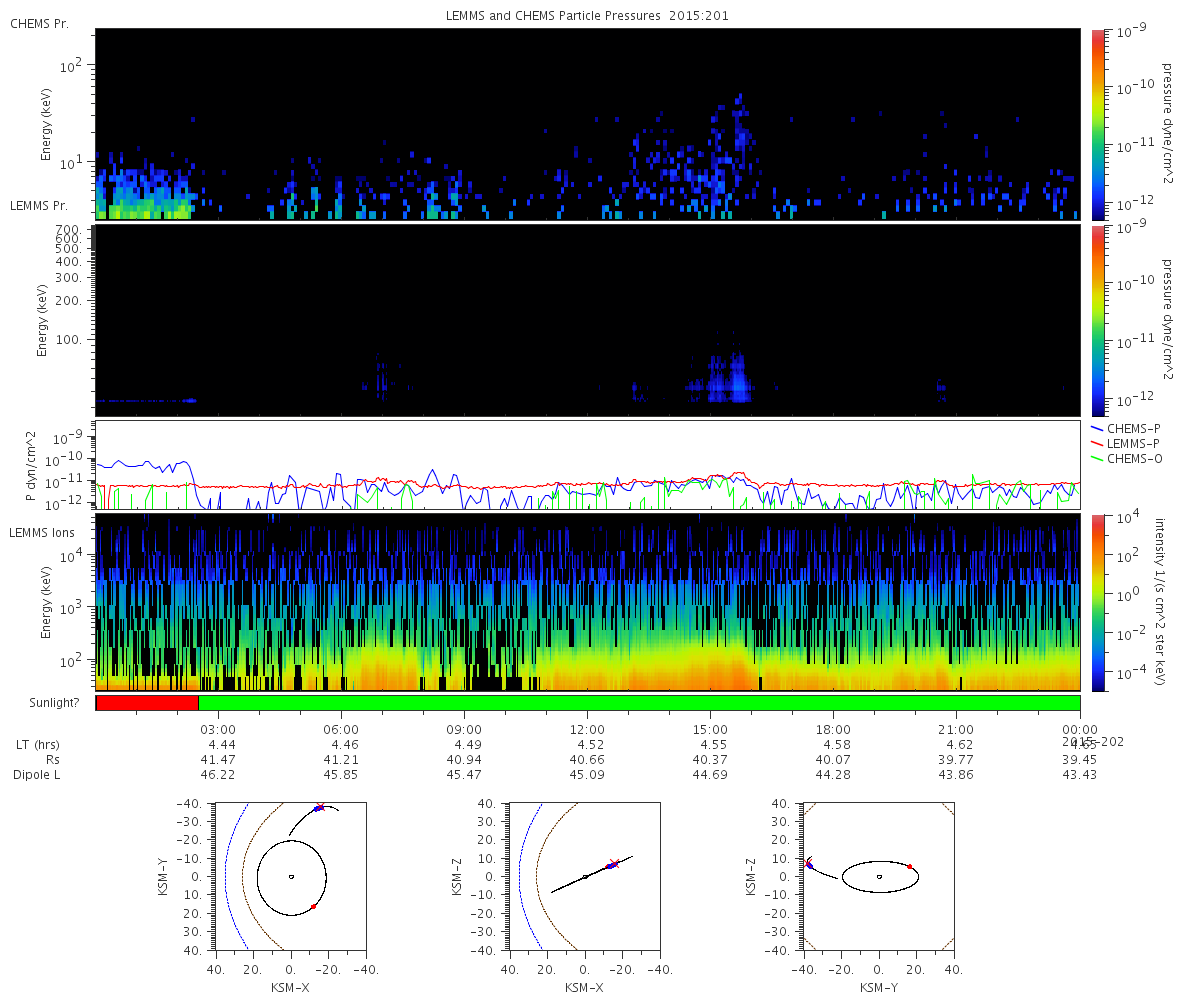
Task: Click the CHEMS pressure color bar
Action: tap(1098, 124)
